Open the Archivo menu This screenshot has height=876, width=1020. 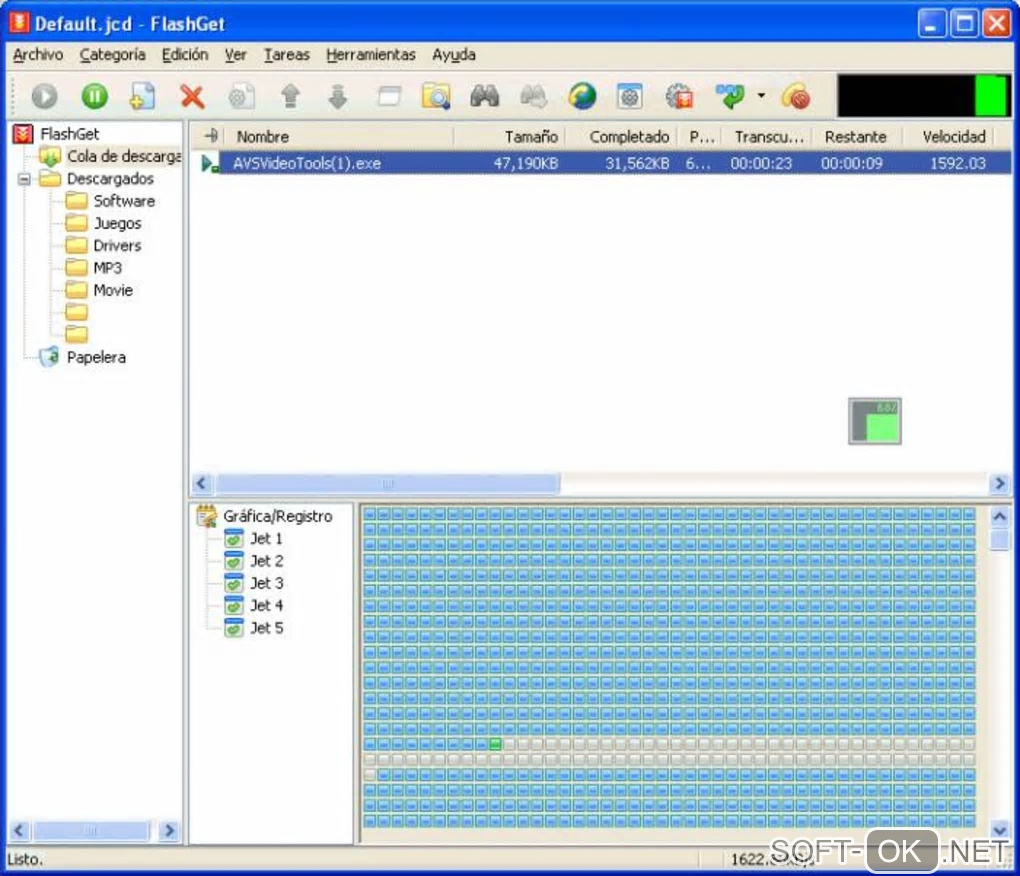click(38, 55)
